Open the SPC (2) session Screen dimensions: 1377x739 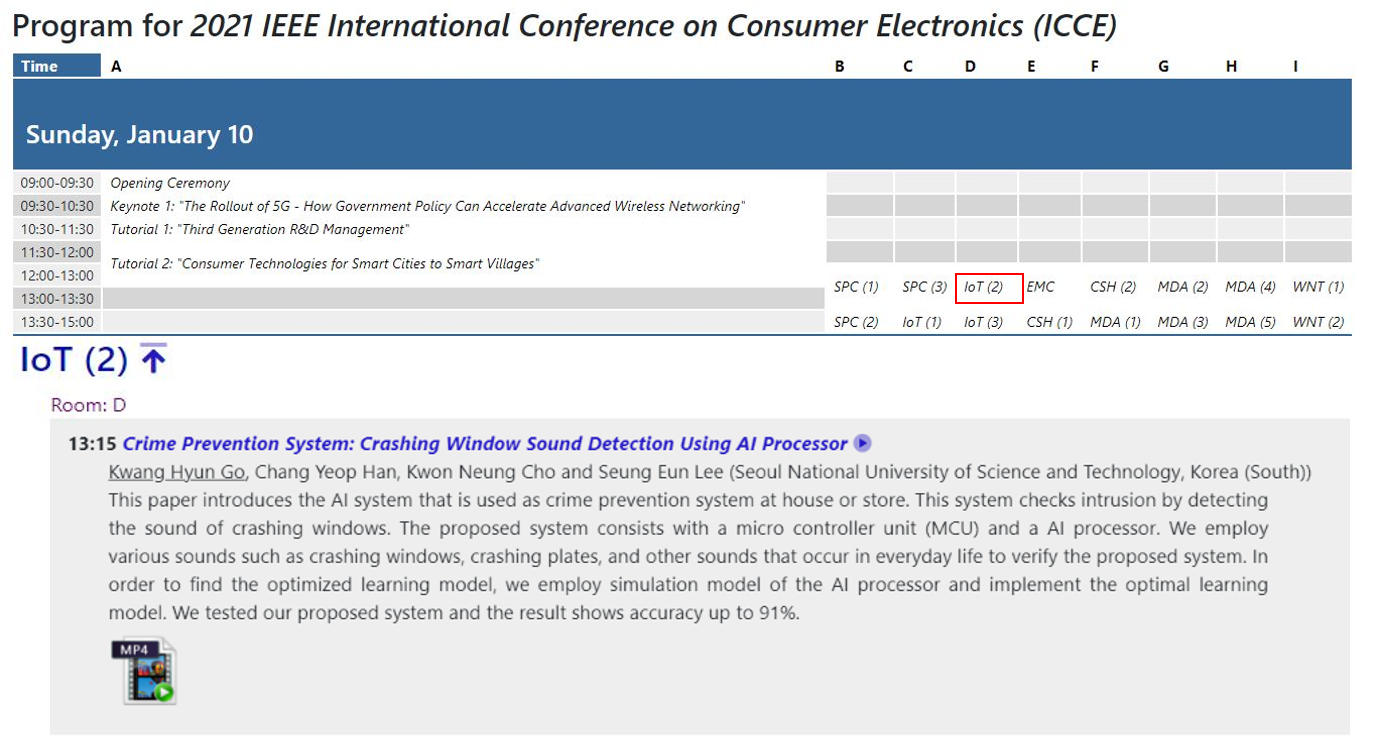(x=856, y=322)
